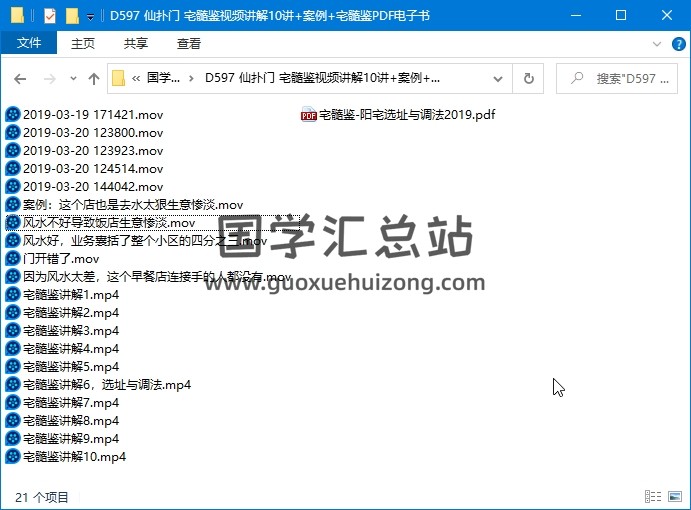This screenshot has width=691, height=510.
Task: Open the recent locations dropdown arrow
Action: coord(71,79)
